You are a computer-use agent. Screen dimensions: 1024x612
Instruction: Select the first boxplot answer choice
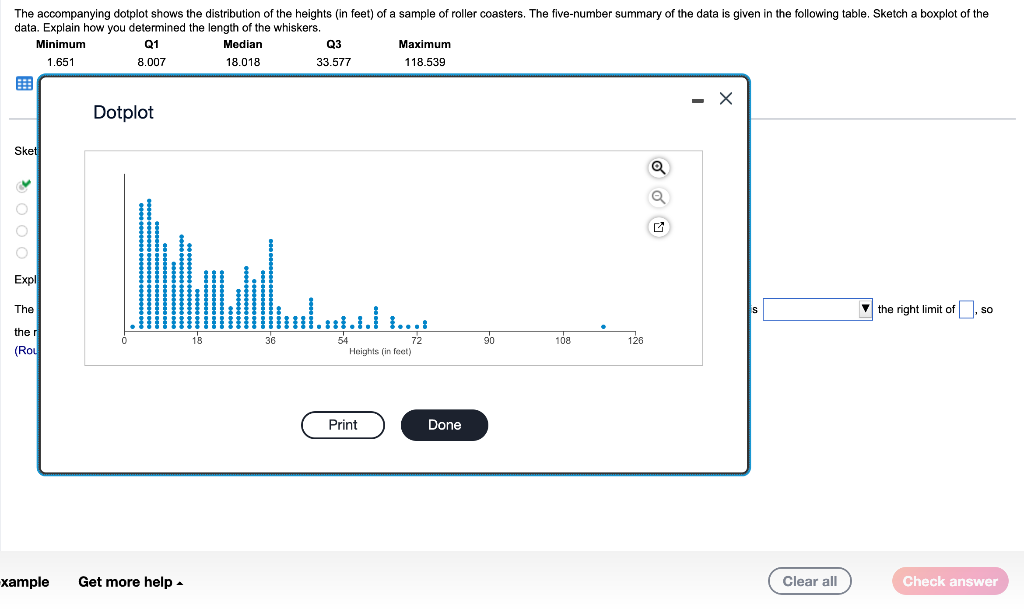(21, 184)
